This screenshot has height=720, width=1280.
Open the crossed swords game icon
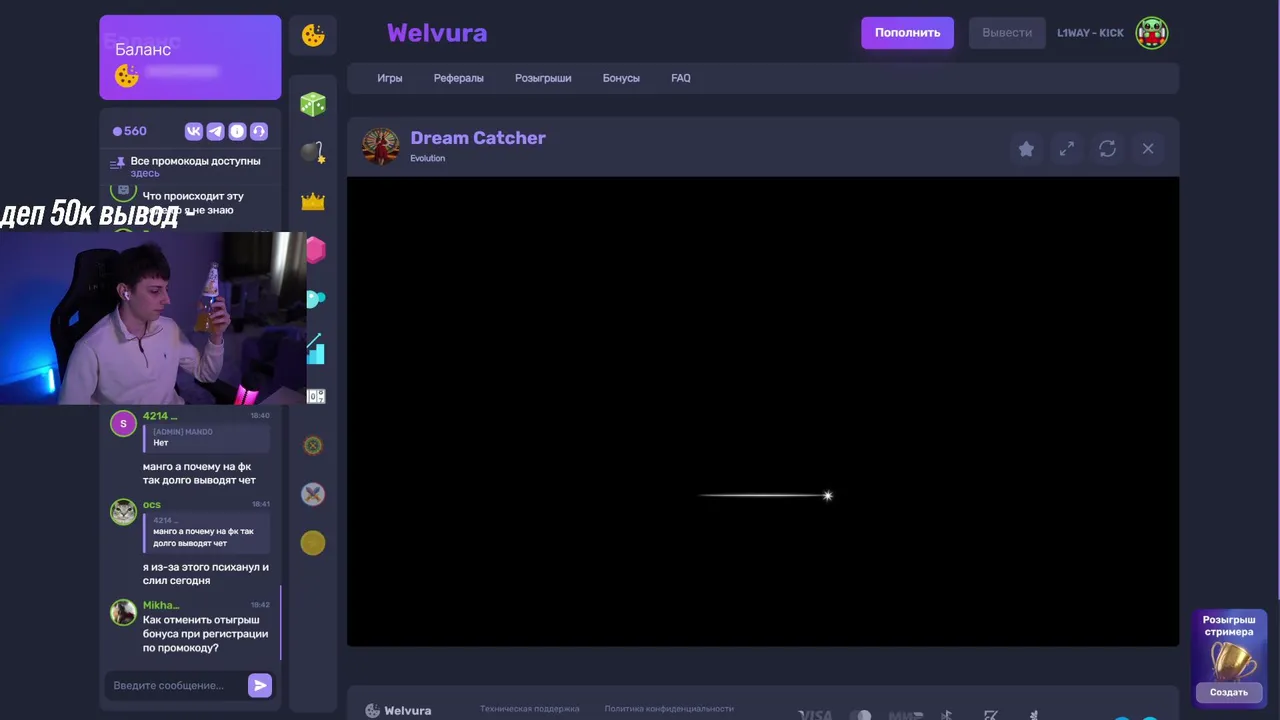(313, 494)
